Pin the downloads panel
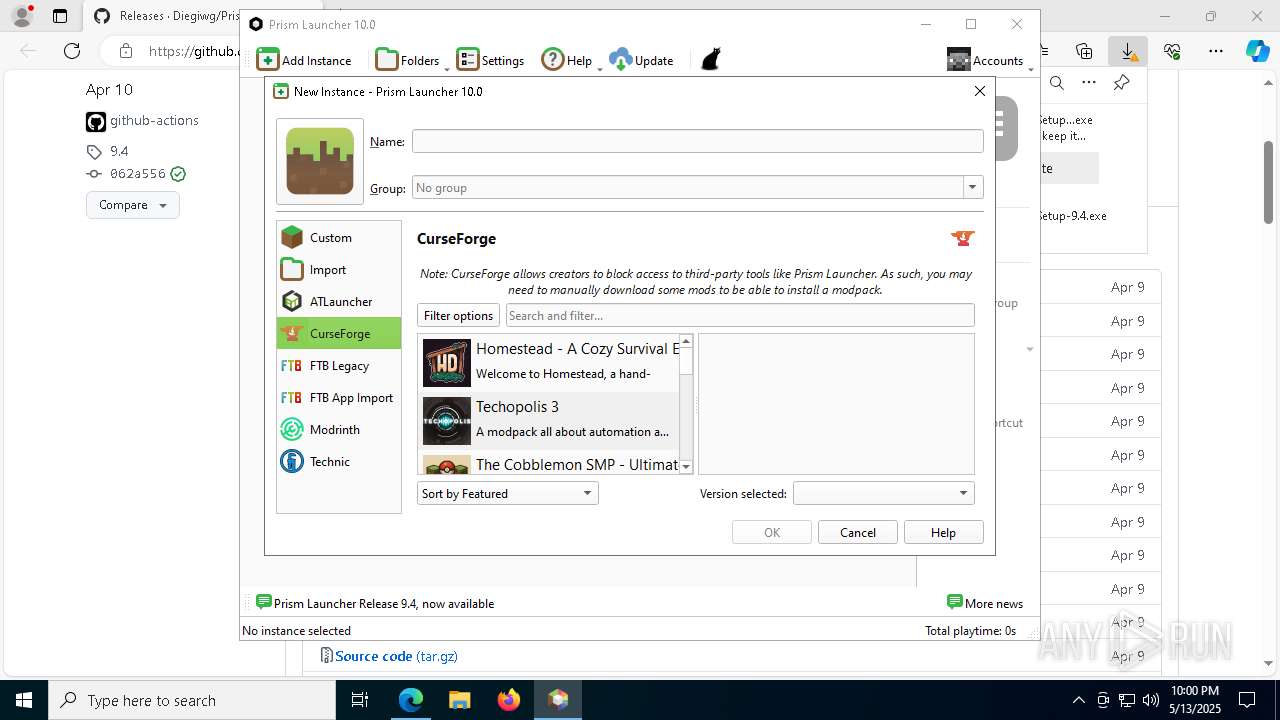Image resolution: width=1280 pixels, height=720 pixels. coord(1121,83)
